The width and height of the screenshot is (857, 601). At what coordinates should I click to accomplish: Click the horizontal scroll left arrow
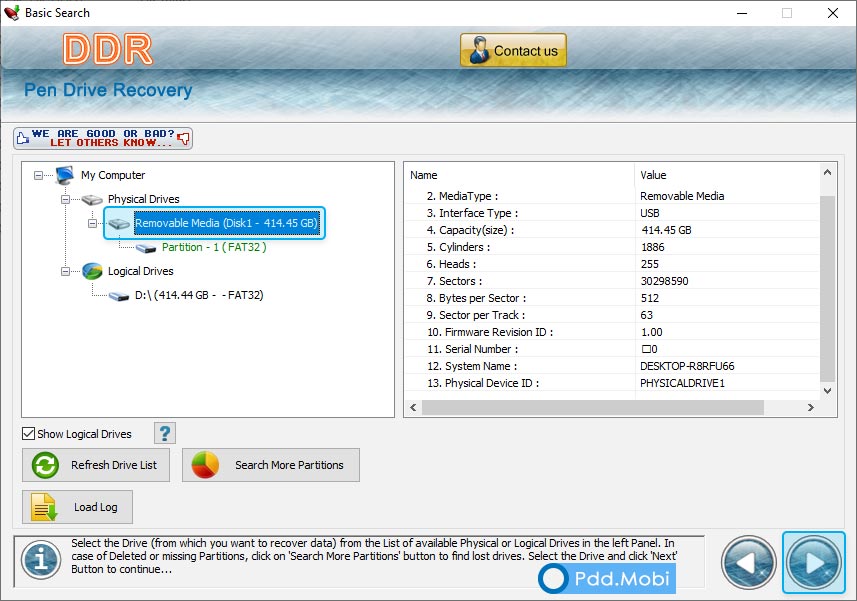pyautogui.click(x=413, y=408)
